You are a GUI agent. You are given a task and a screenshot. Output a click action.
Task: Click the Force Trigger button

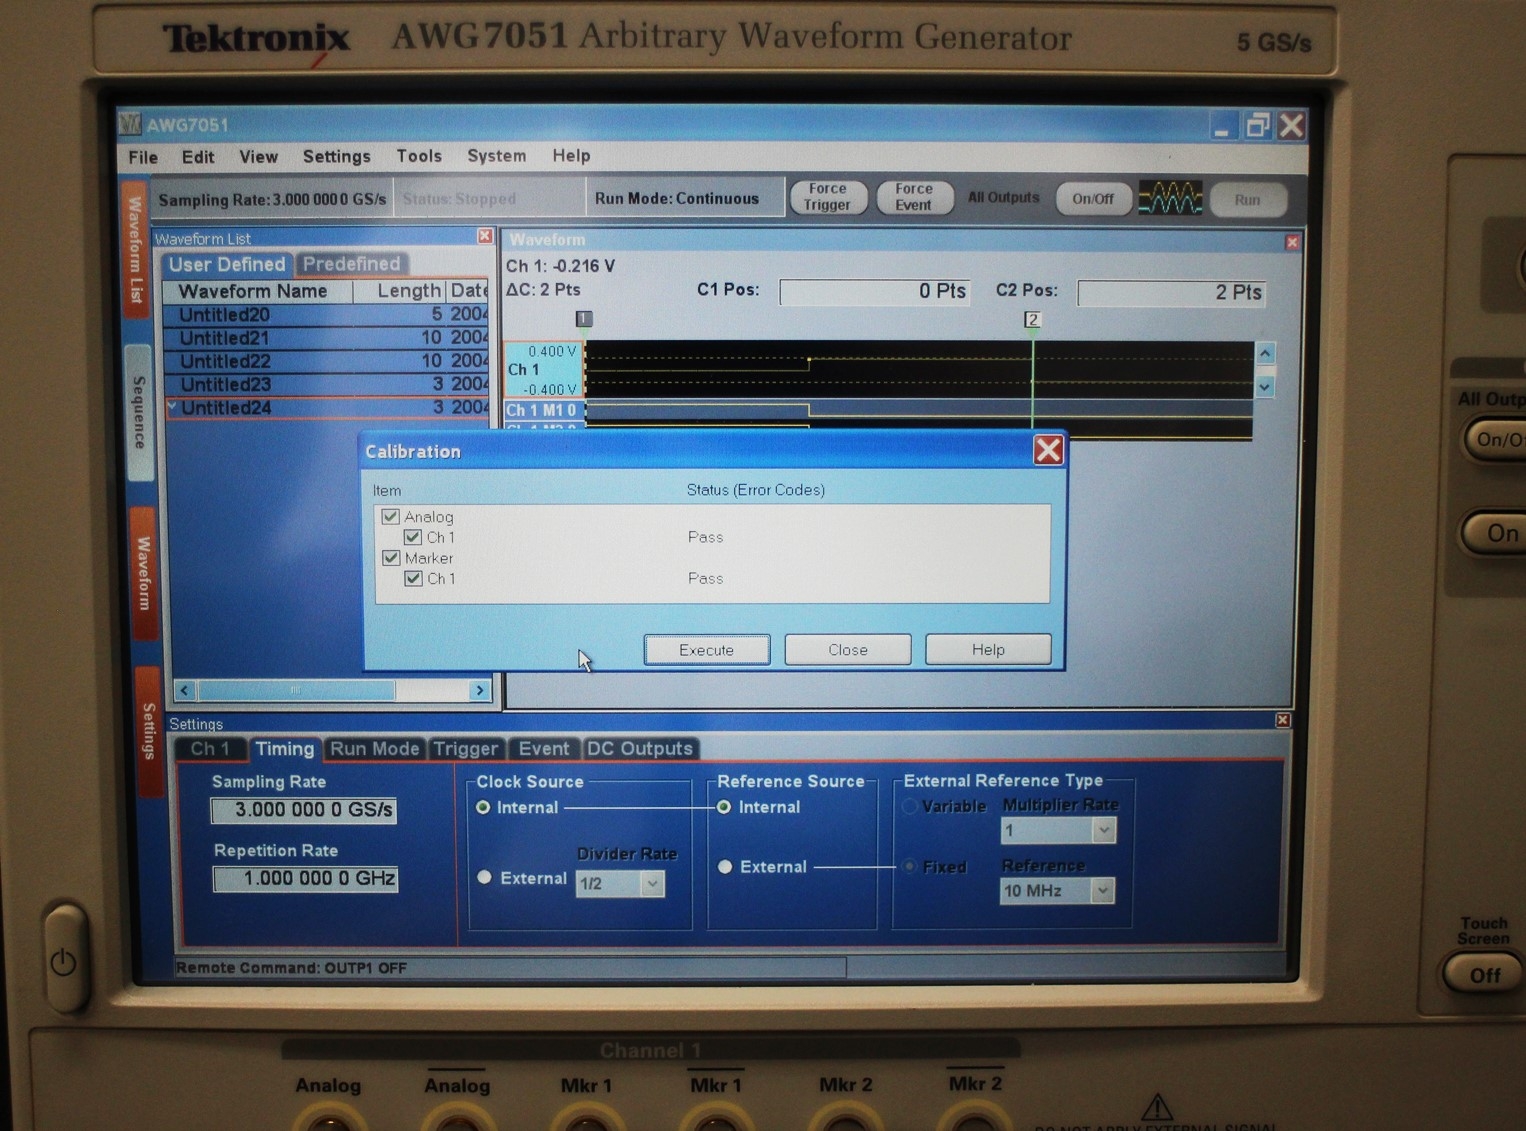[x=827, y=197]
